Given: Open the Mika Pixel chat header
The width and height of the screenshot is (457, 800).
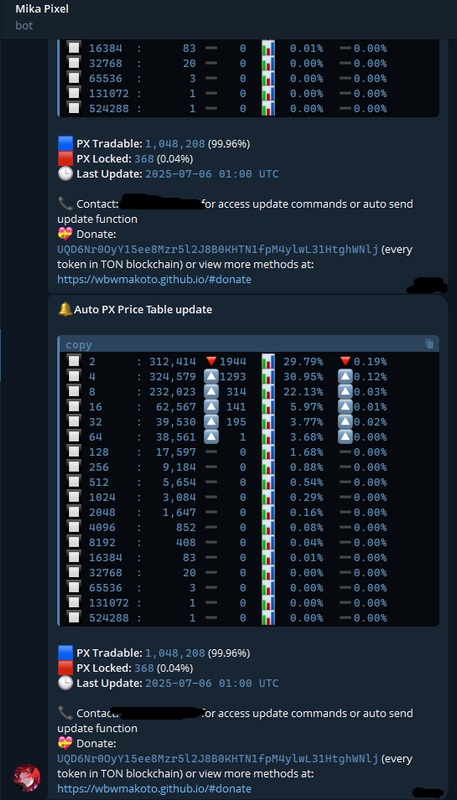Looking at the screenshot, I should (42, 9).
